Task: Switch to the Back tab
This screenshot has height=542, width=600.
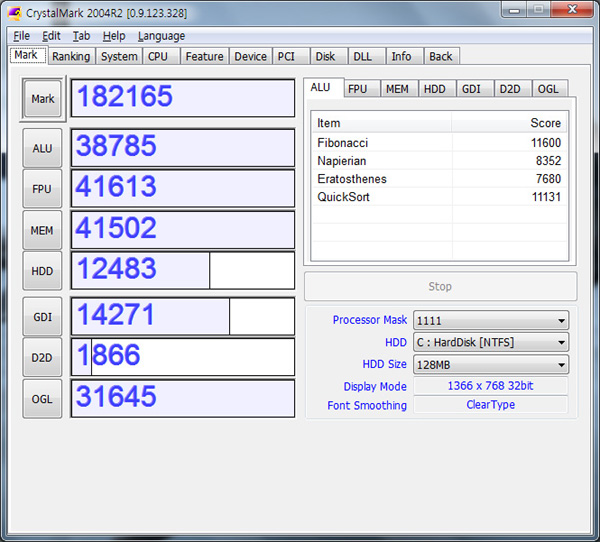Action: (x=442, y=56)
